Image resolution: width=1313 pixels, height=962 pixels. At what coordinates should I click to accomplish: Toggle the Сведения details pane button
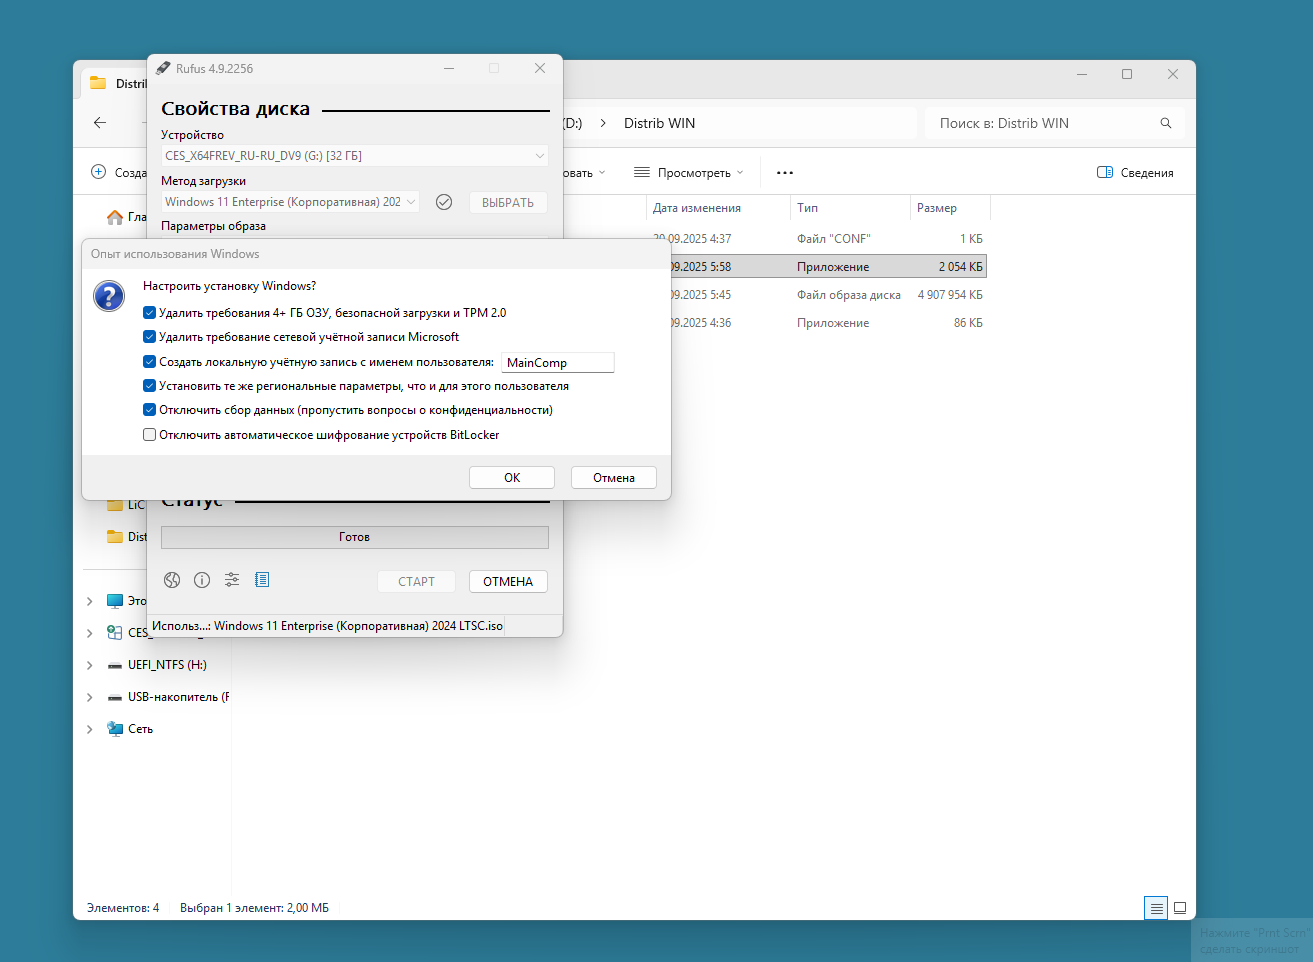[x=1135, y=173]
